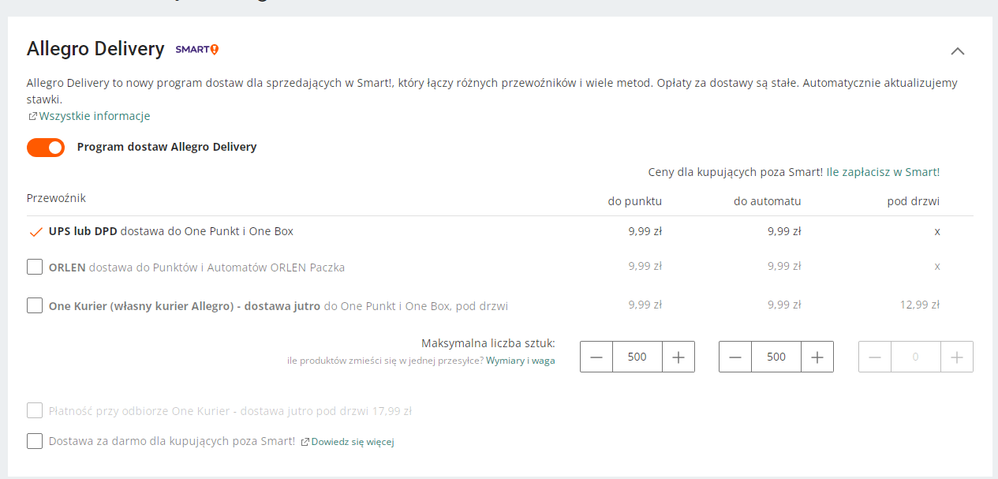Click the disabled pod drzwi minus button

[x=875, y=357]
